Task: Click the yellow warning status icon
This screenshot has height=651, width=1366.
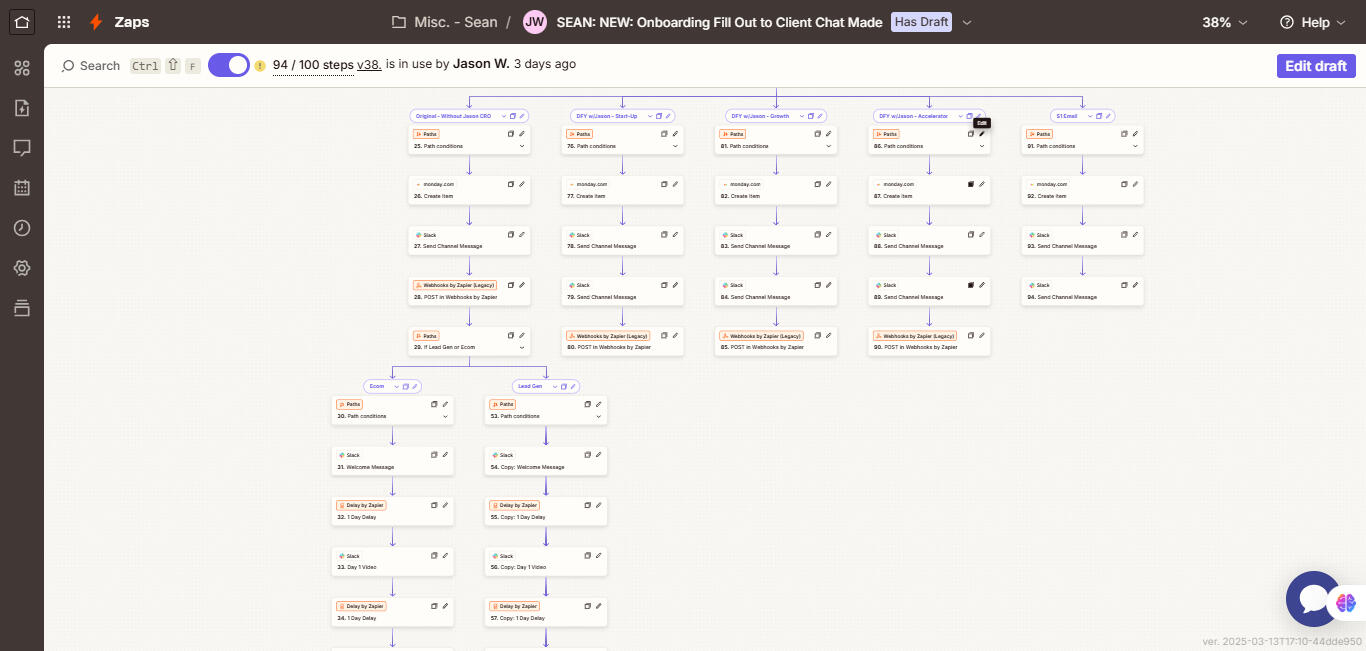Action: pos(260,66)
